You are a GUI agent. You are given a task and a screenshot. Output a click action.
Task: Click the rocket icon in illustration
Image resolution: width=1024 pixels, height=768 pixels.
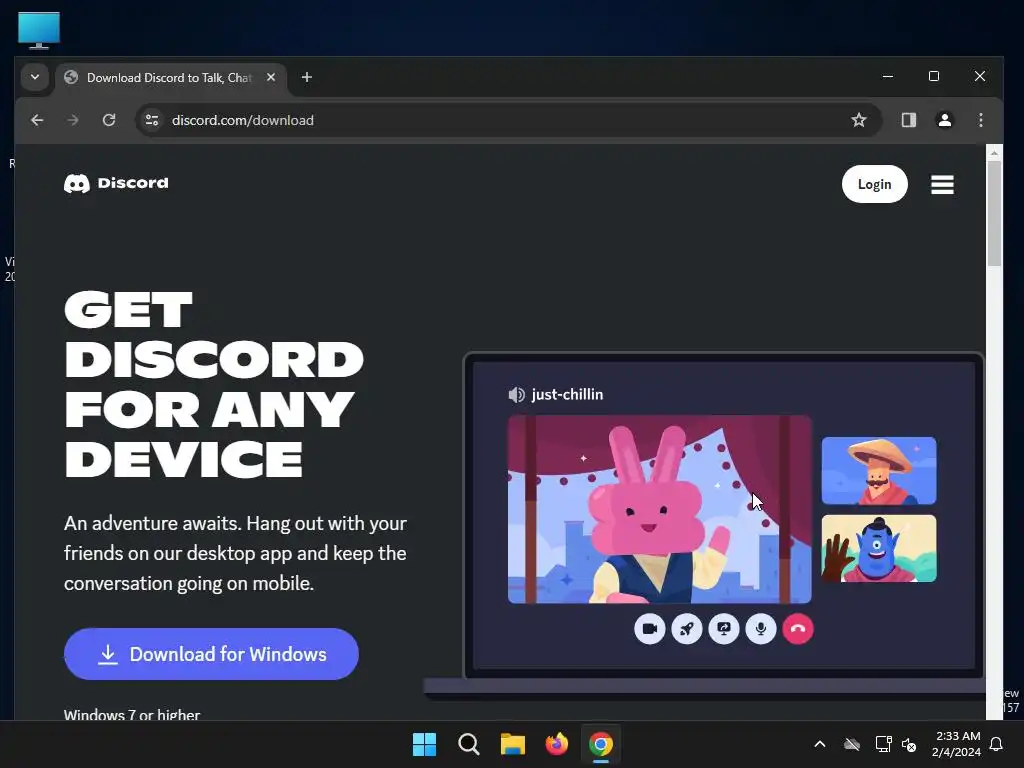point(686,629)
